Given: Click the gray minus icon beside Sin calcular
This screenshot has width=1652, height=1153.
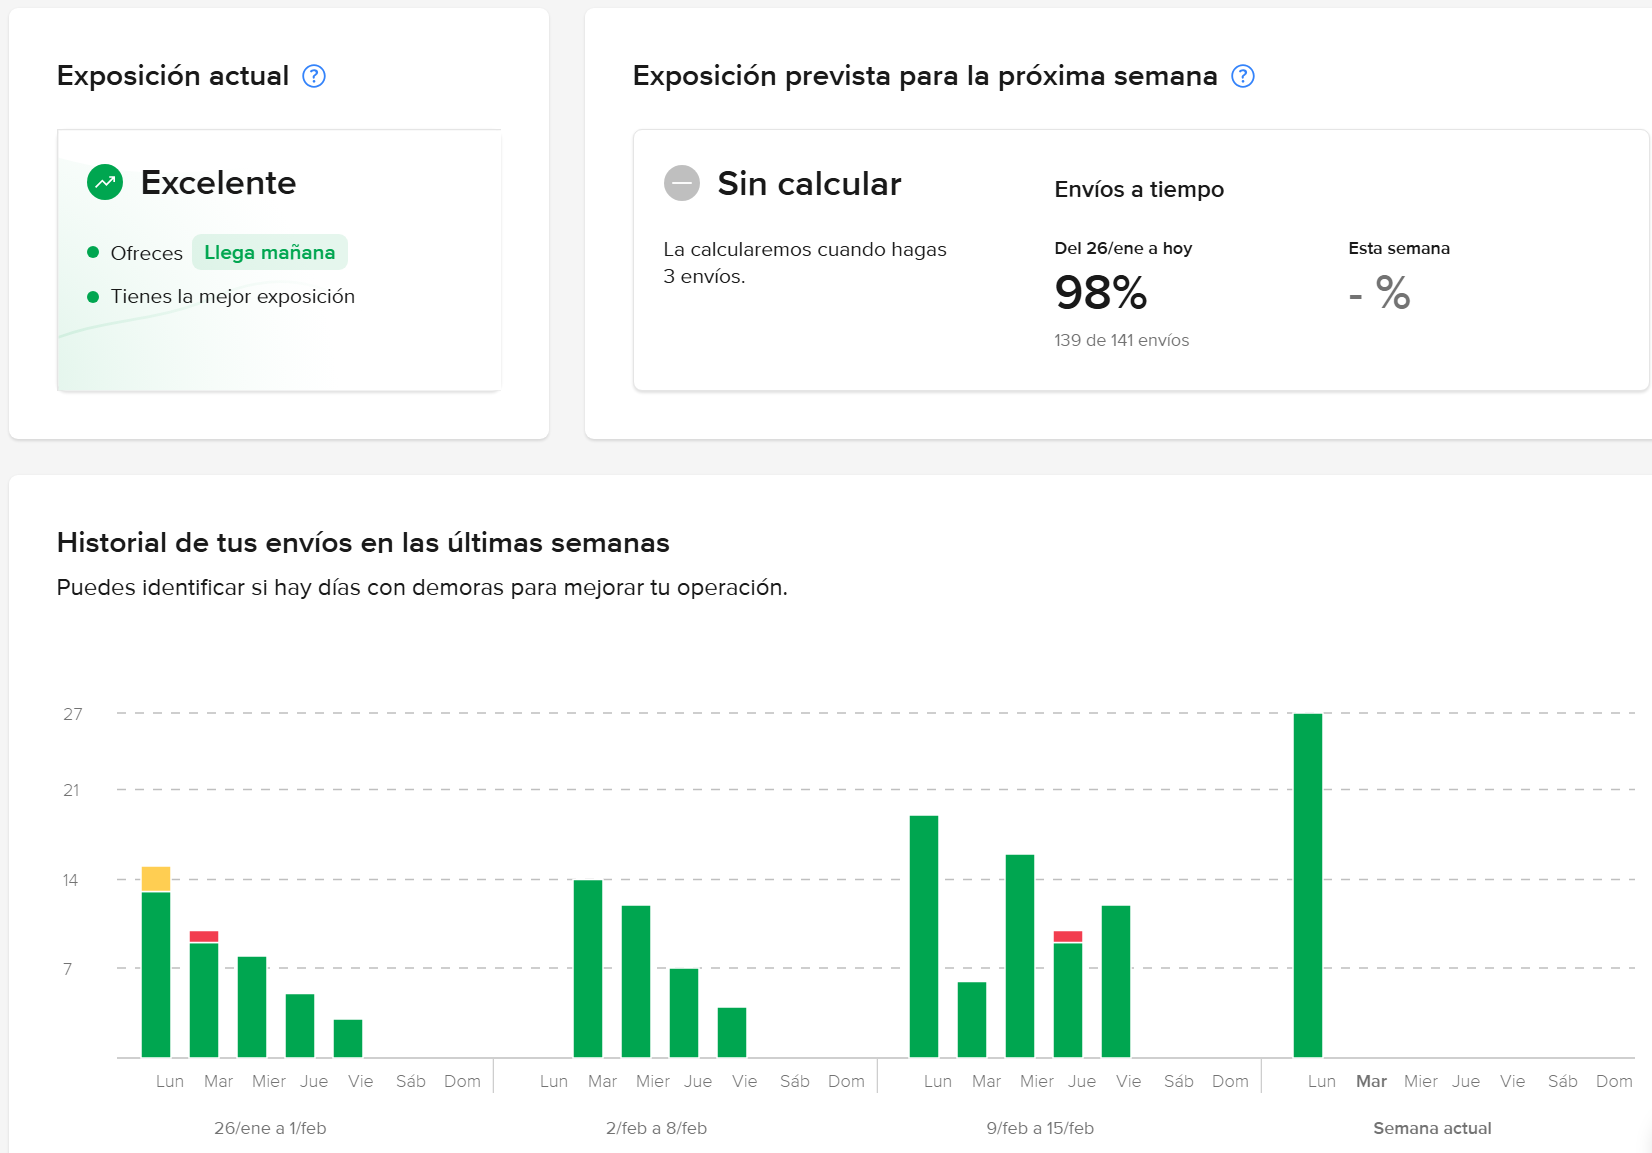Looking at the screenshot, I should pos(681,183).
